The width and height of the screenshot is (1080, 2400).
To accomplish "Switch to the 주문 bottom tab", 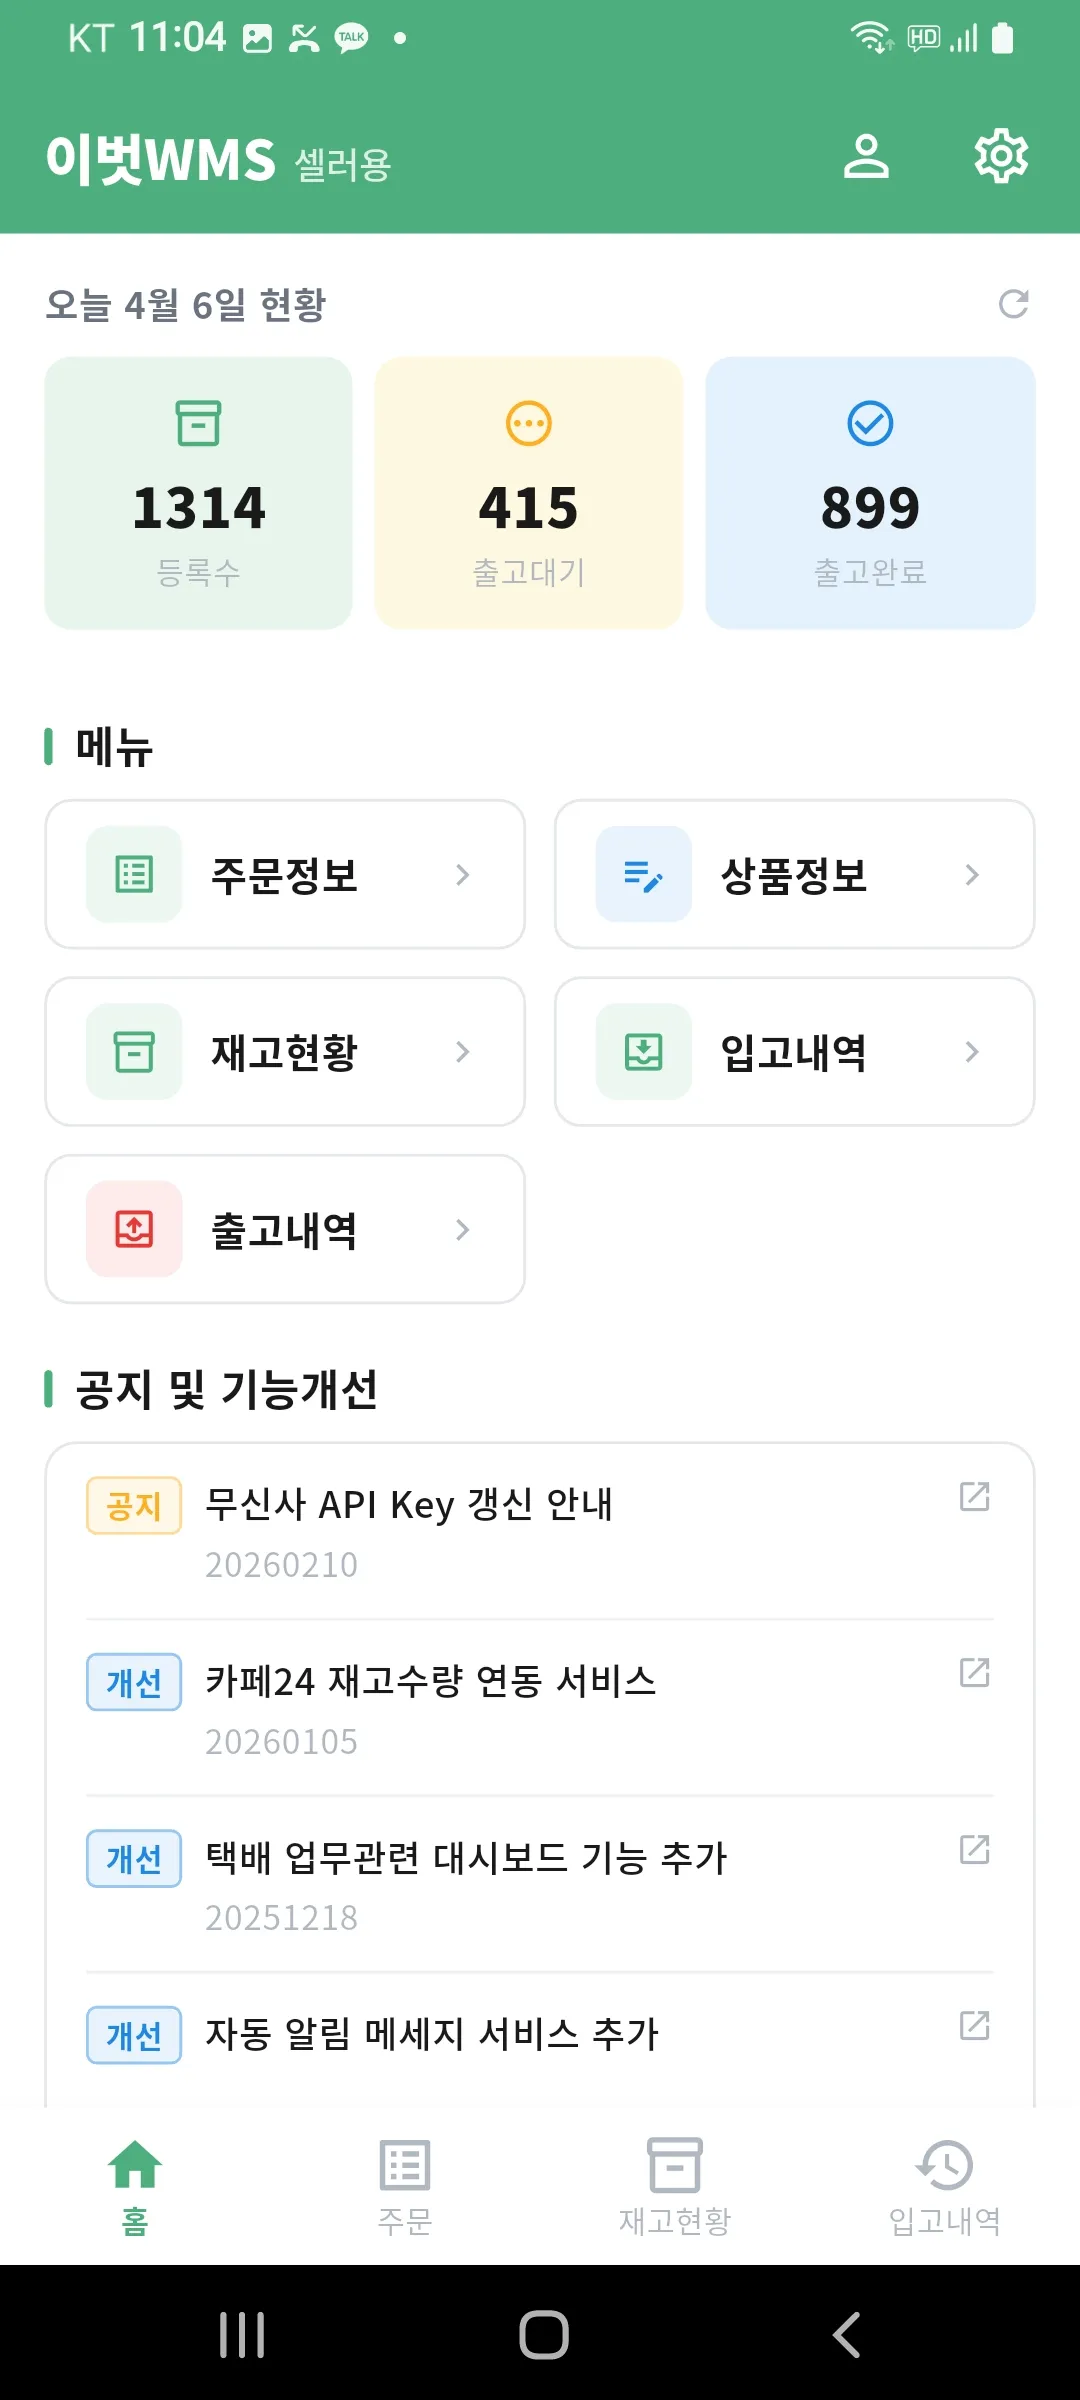I will tap(405, 2186).
